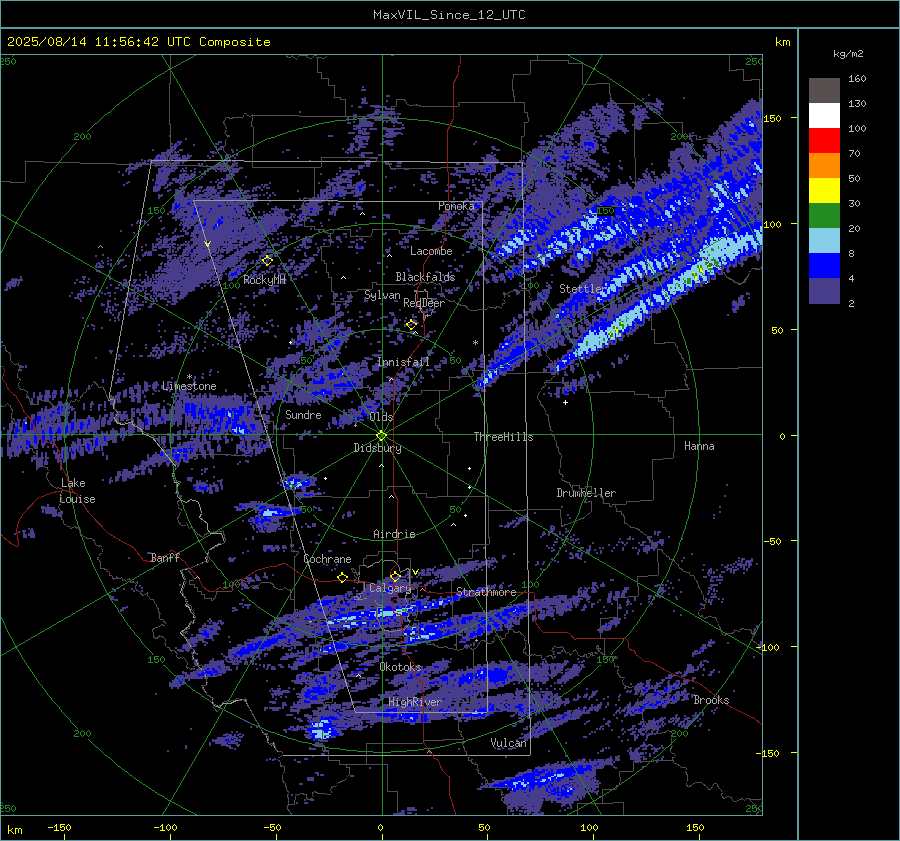
Task: Click the Airdrie city label
Action: (394, 534)
